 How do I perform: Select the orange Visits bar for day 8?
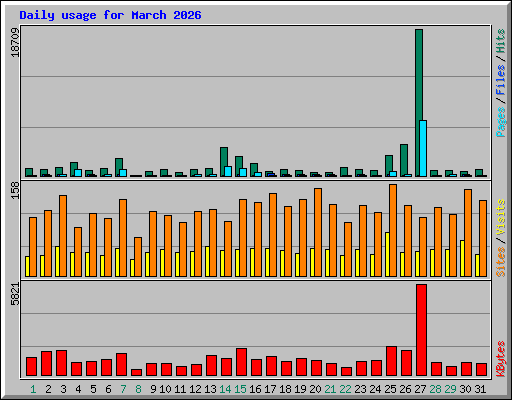138,257
